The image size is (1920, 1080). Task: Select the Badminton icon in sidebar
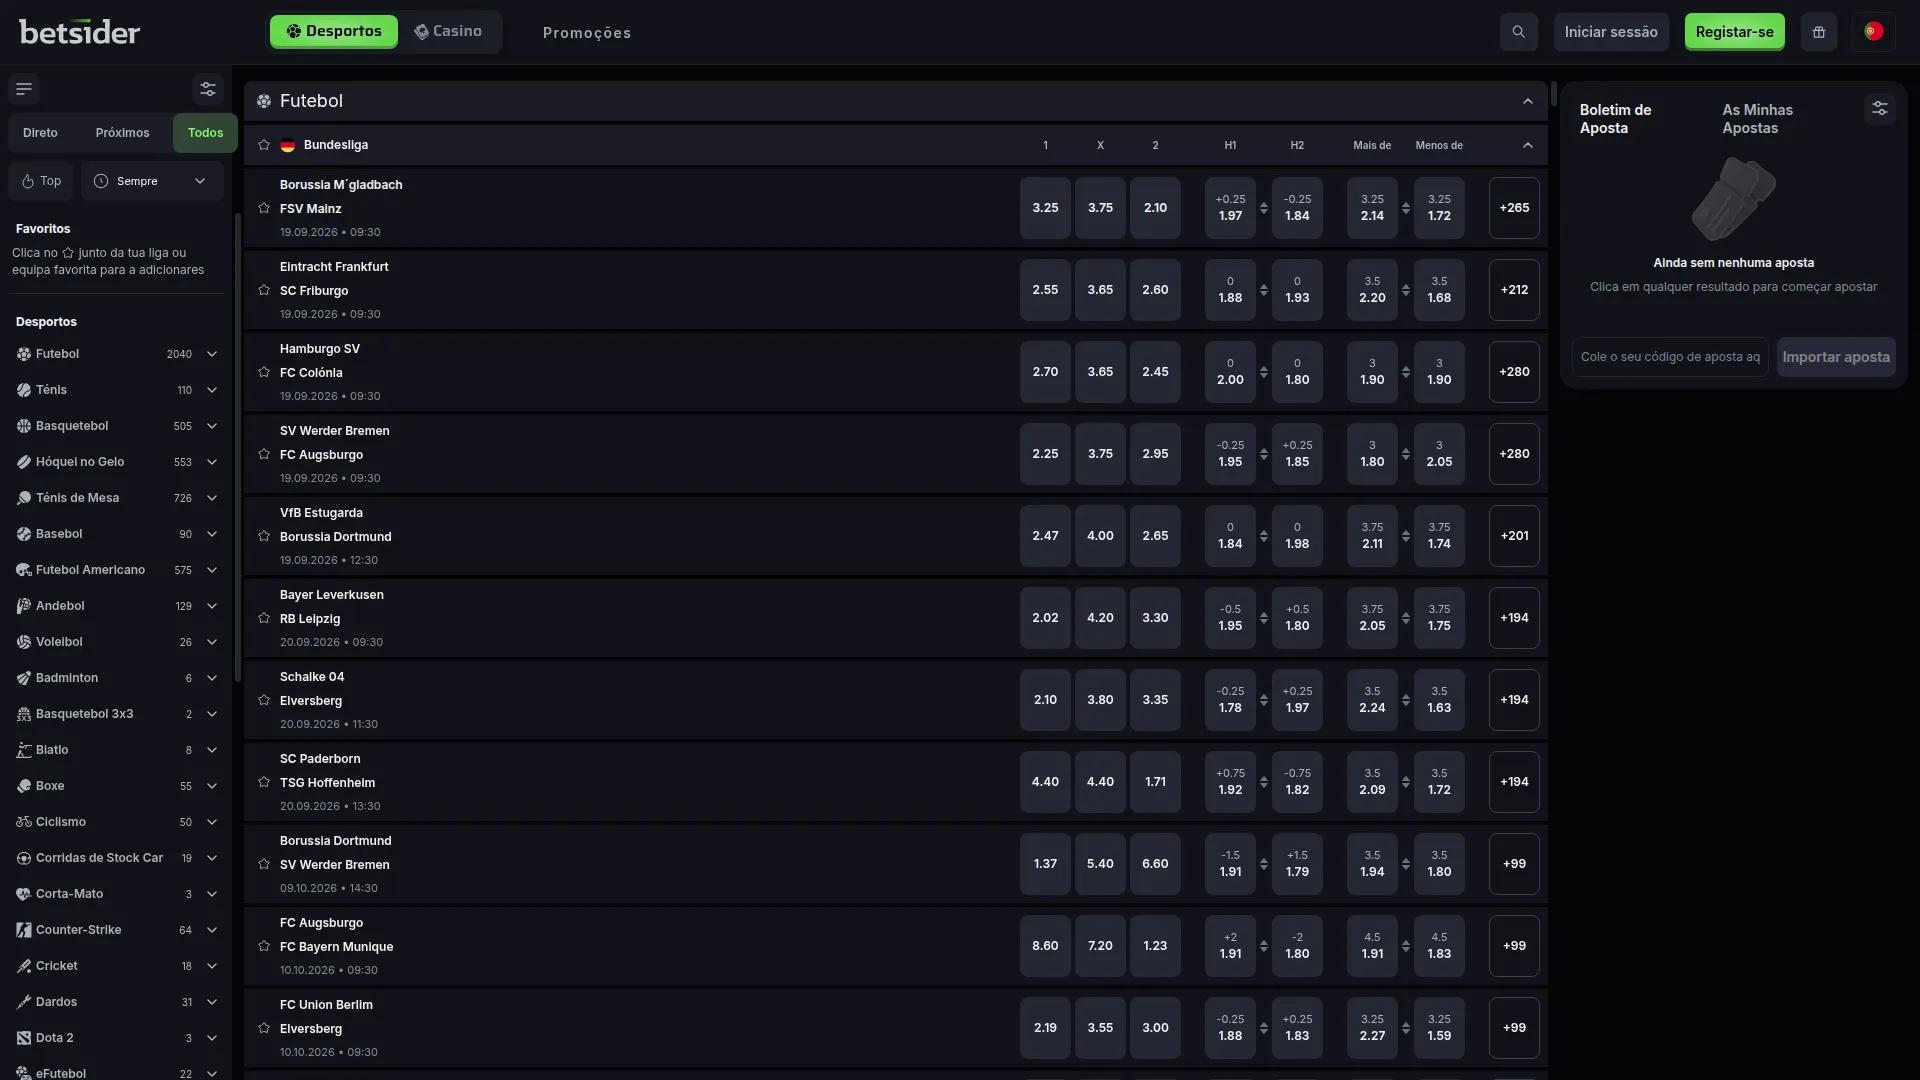click(x=24, y=678)
